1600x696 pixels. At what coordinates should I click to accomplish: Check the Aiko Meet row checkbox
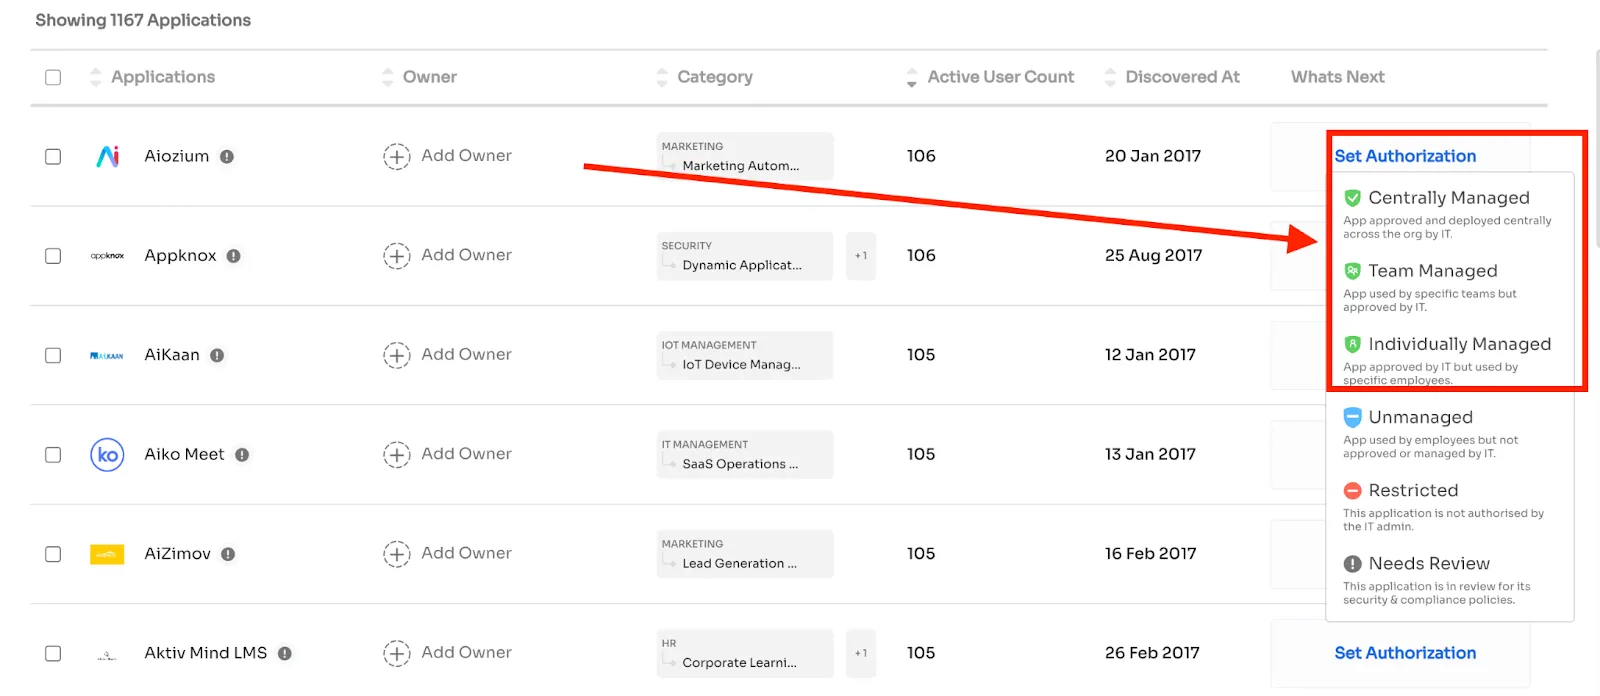[x=53, y=455]
